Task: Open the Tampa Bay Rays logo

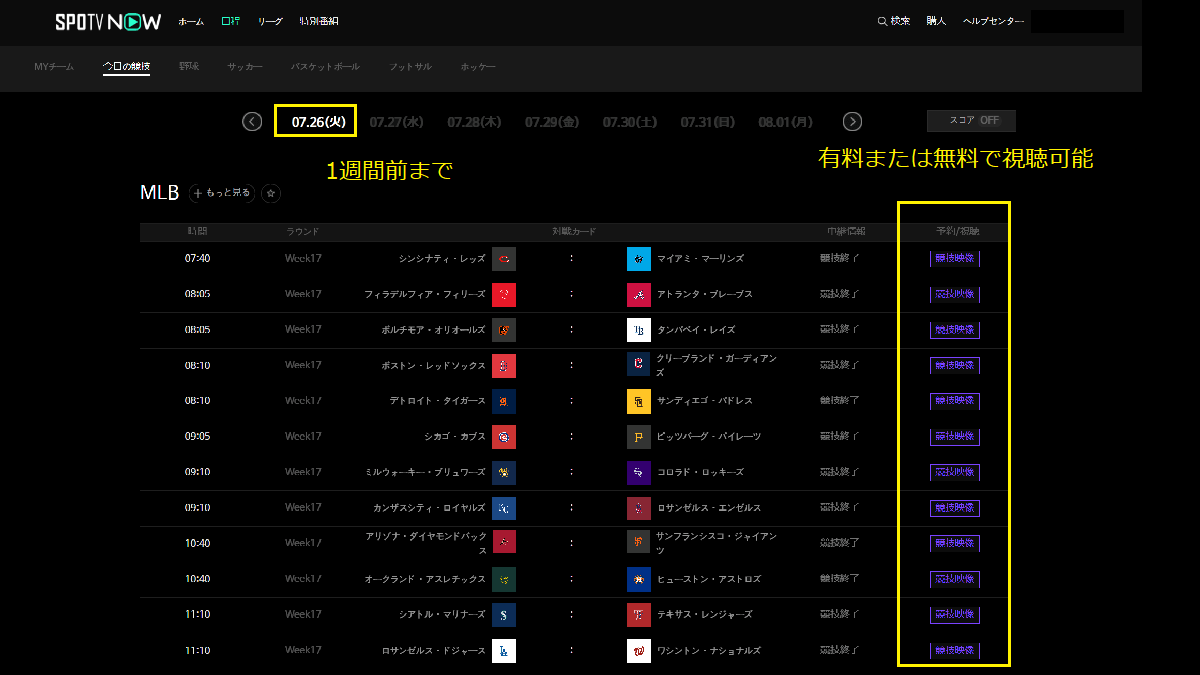Action: click(639, 330)
